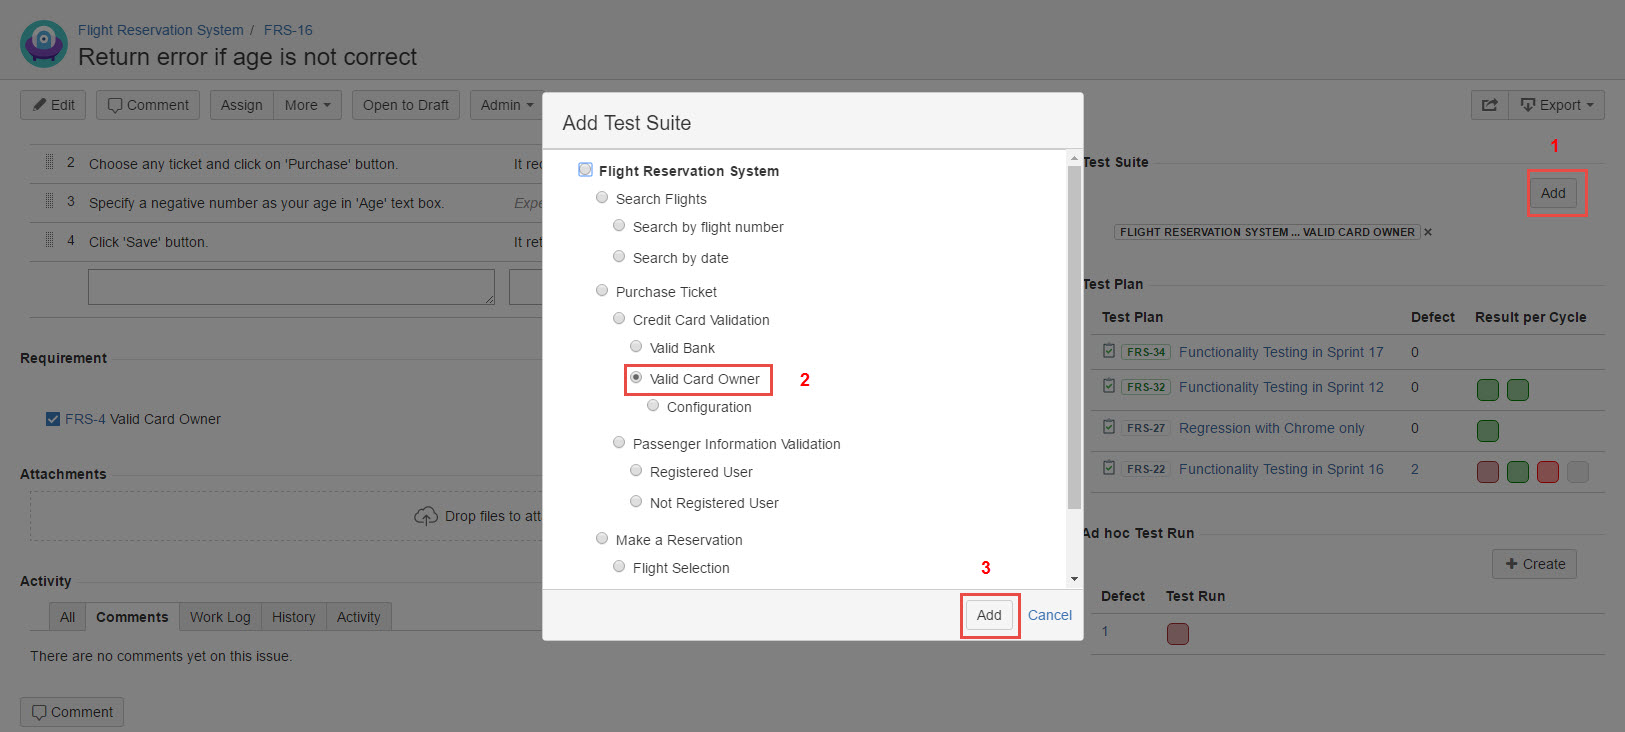Click the cloud upload icon in Attachments

pos(426,516)
